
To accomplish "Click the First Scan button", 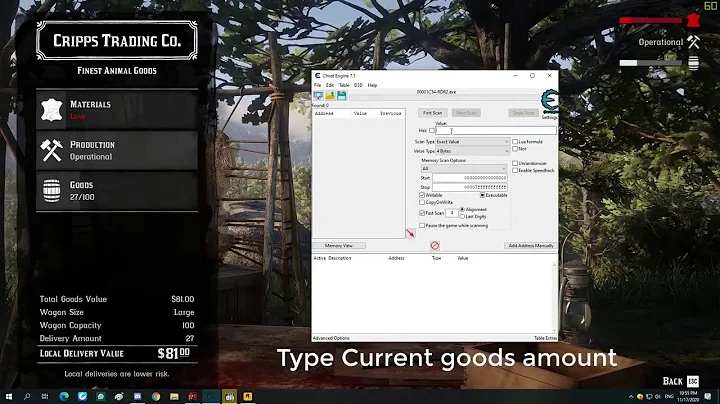I will (433, 113).
